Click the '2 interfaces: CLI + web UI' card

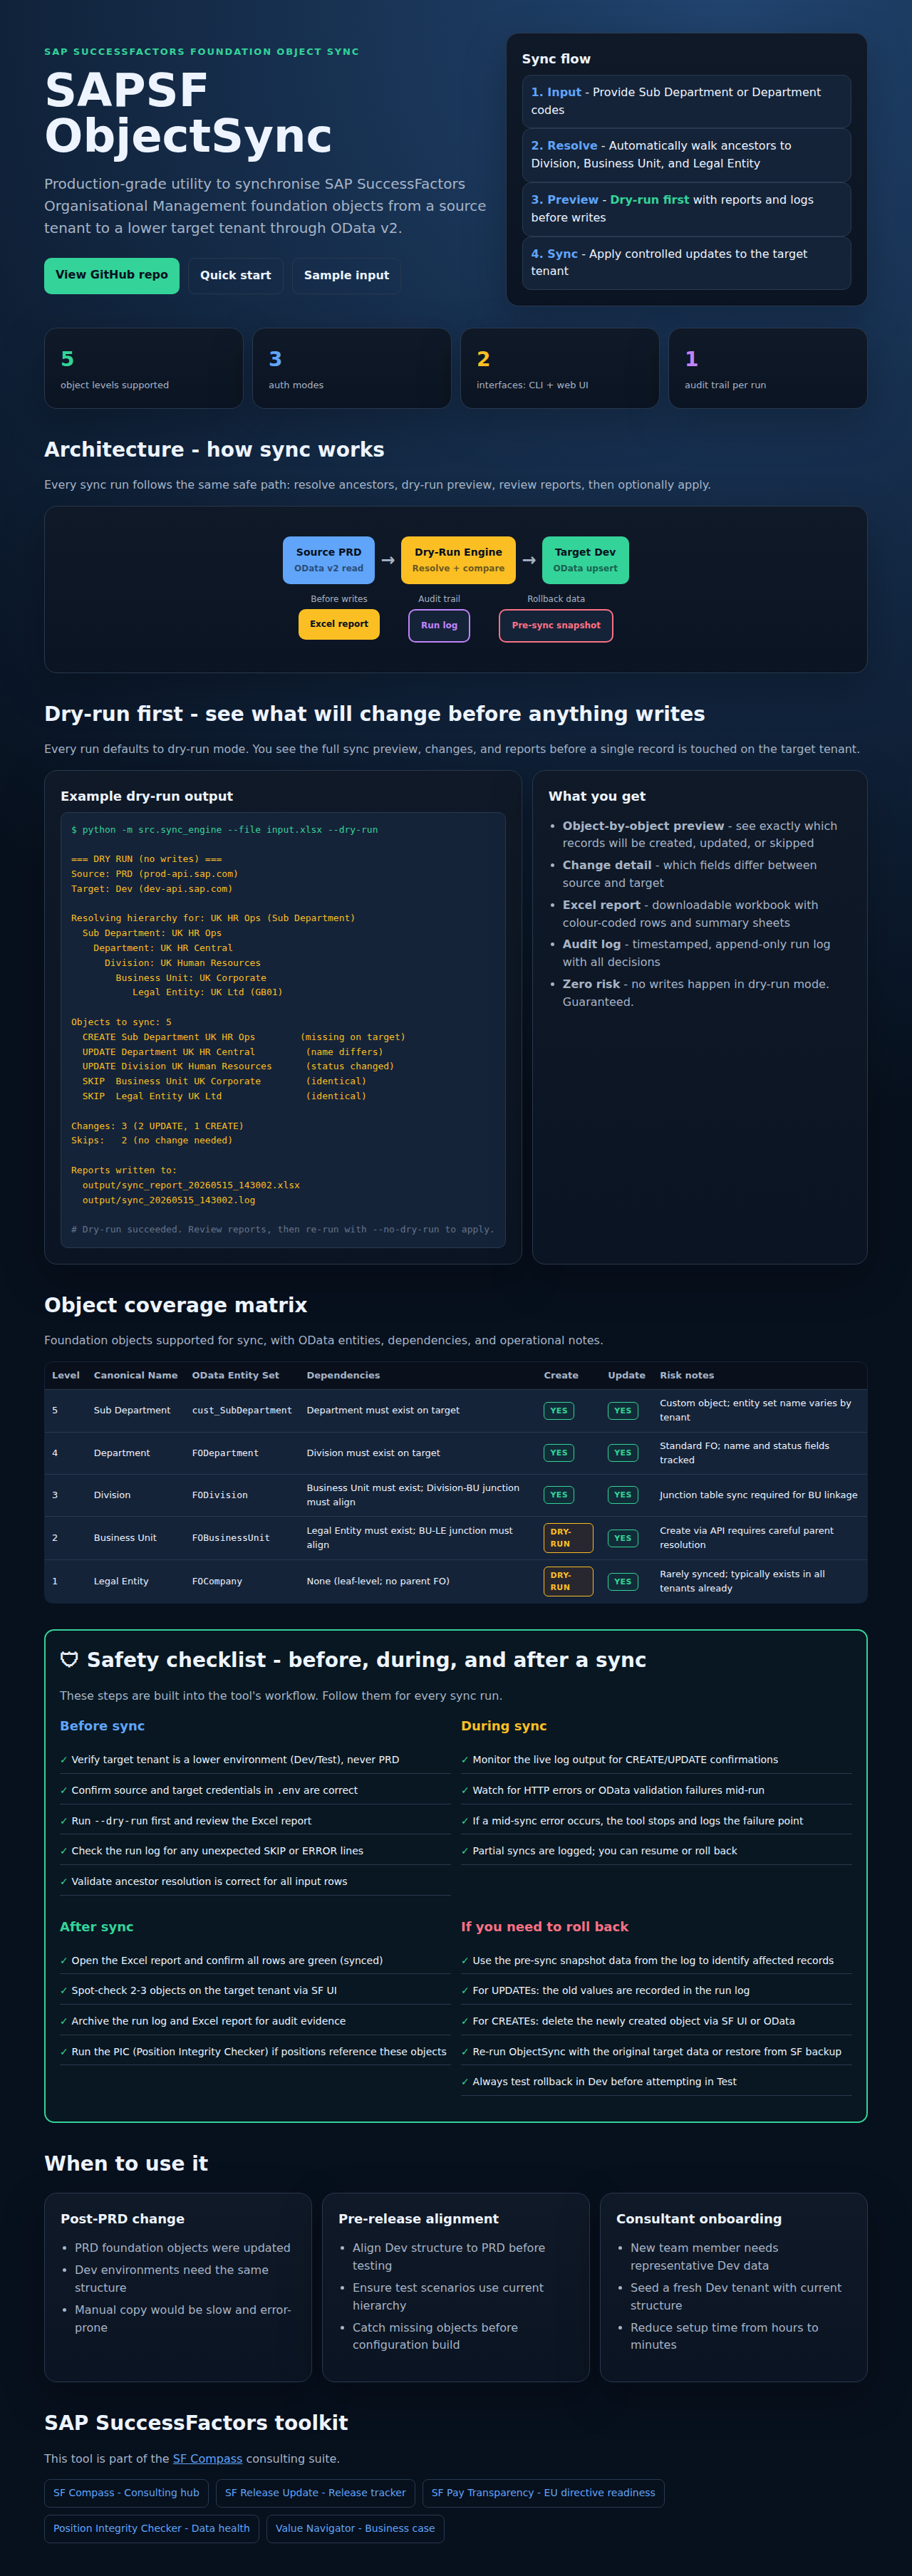(x=560, y=368)
